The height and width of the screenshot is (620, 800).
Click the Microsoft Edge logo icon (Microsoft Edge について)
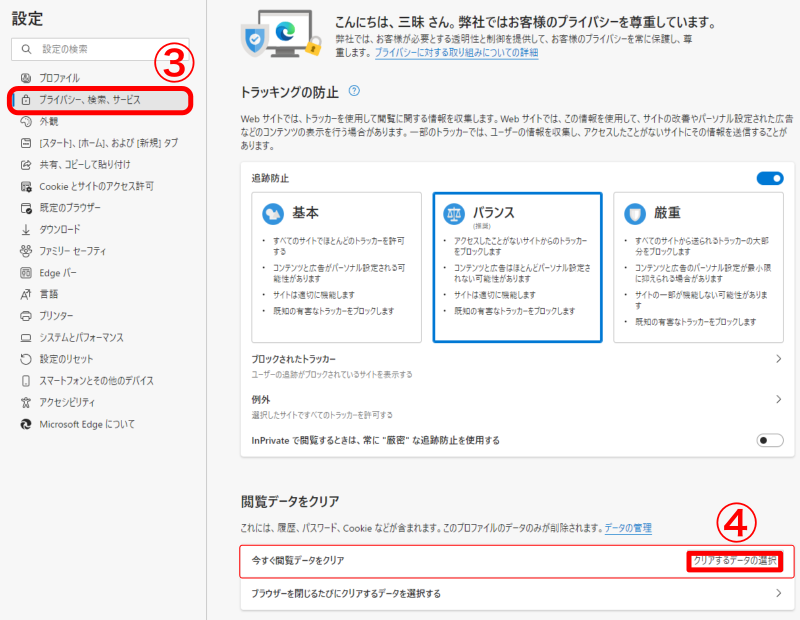[26, 424]
